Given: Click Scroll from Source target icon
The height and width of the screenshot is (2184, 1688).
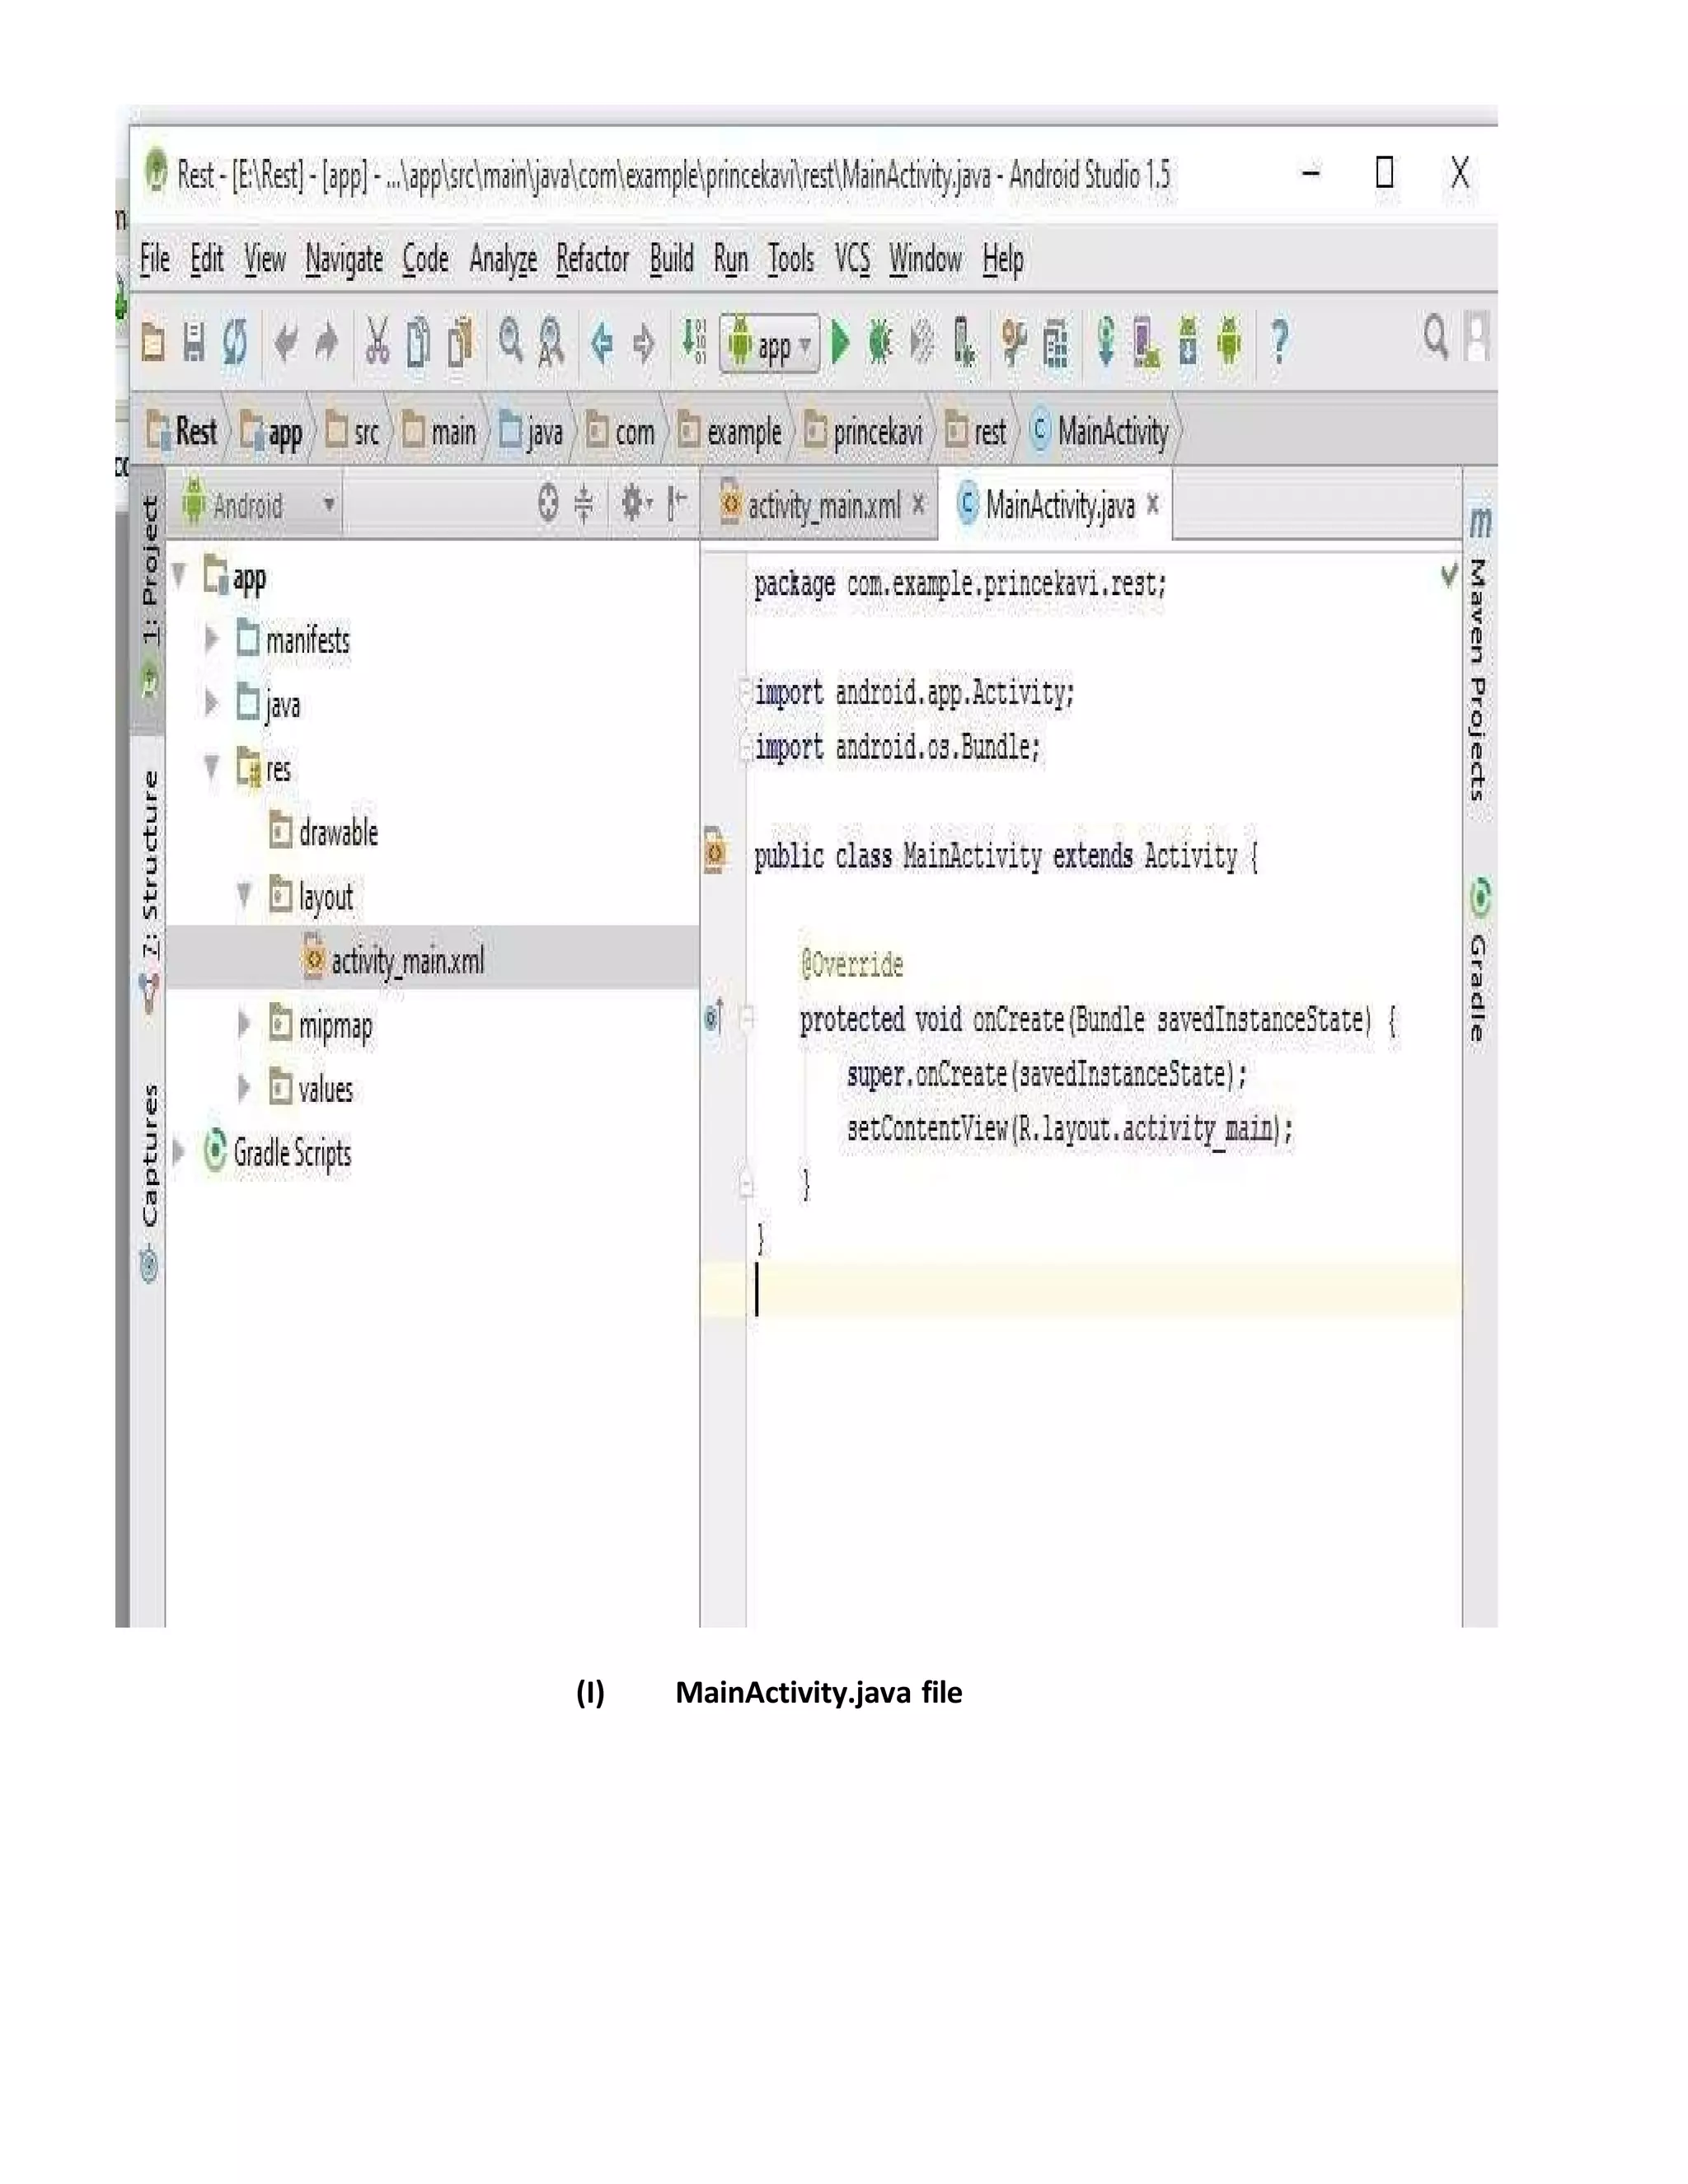Looking at the screenshot, I should pyautogui.click(x=547, y=502).
